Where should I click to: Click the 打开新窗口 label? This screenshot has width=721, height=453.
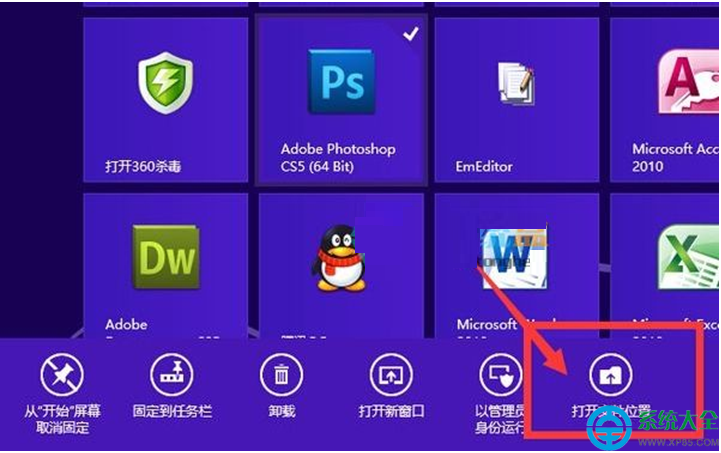tap(391, 411)
